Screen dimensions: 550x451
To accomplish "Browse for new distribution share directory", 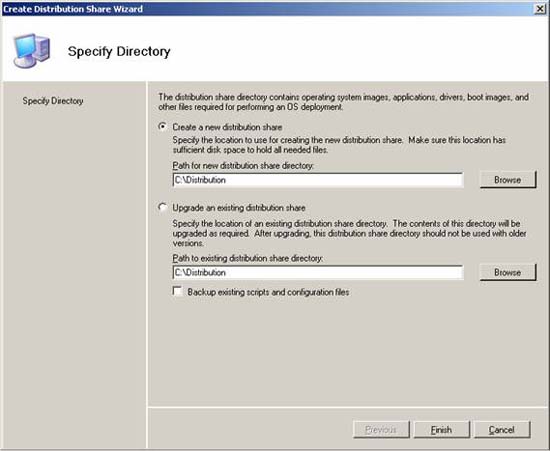I will (x=508, y=180).
